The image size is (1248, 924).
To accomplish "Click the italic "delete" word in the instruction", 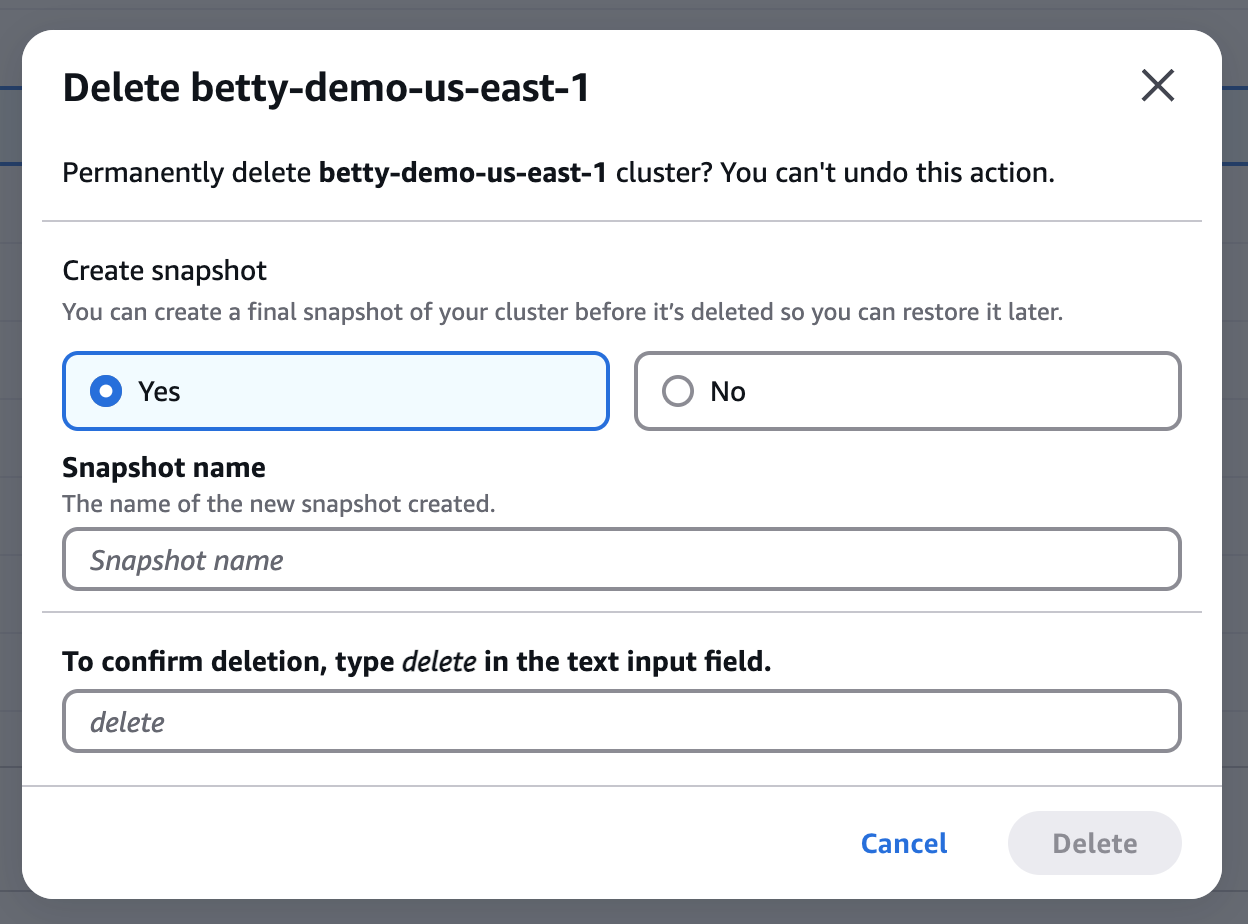I will (x=438, y=662).
